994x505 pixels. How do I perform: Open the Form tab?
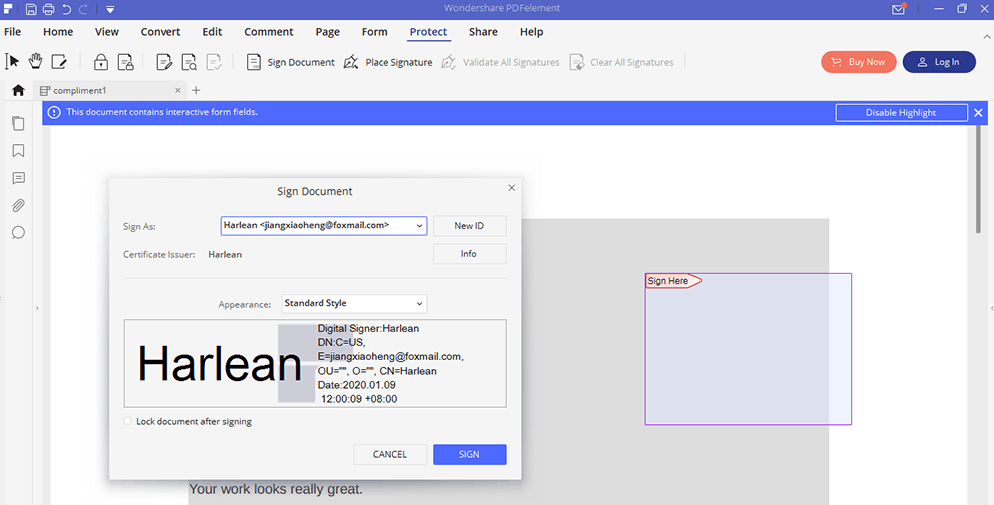(x=375, y=32)
